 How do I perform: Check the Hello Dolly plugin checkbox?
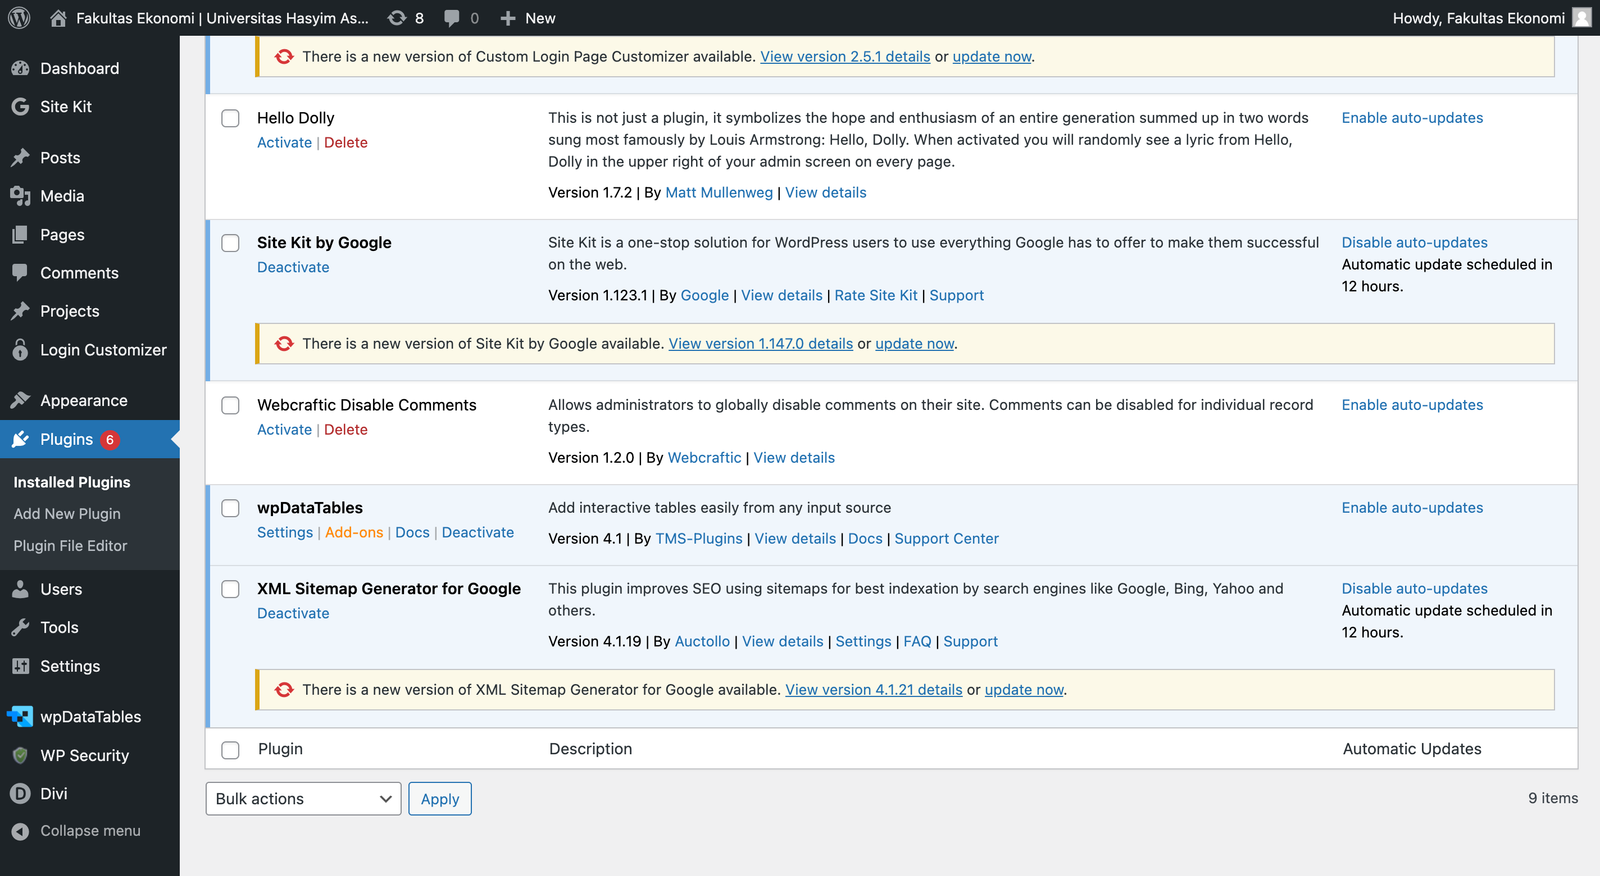[231, 118]
